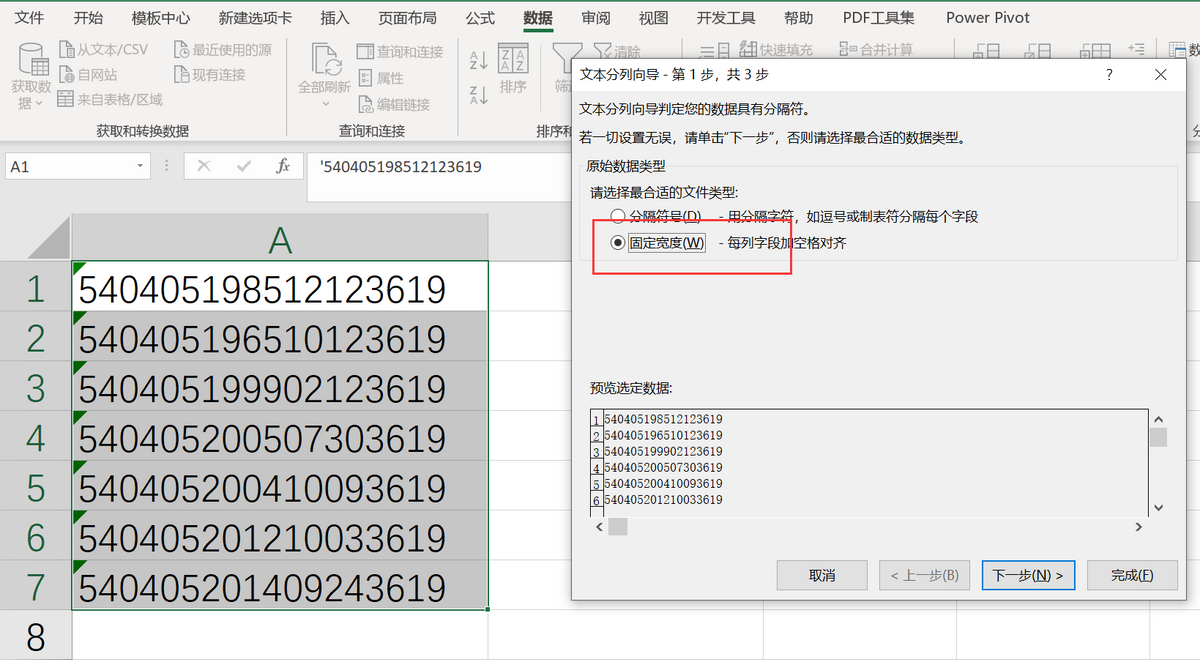Switch to the Home (开始) tab
This screenshot has width=1200, height=660.
[x=88, y=18]
